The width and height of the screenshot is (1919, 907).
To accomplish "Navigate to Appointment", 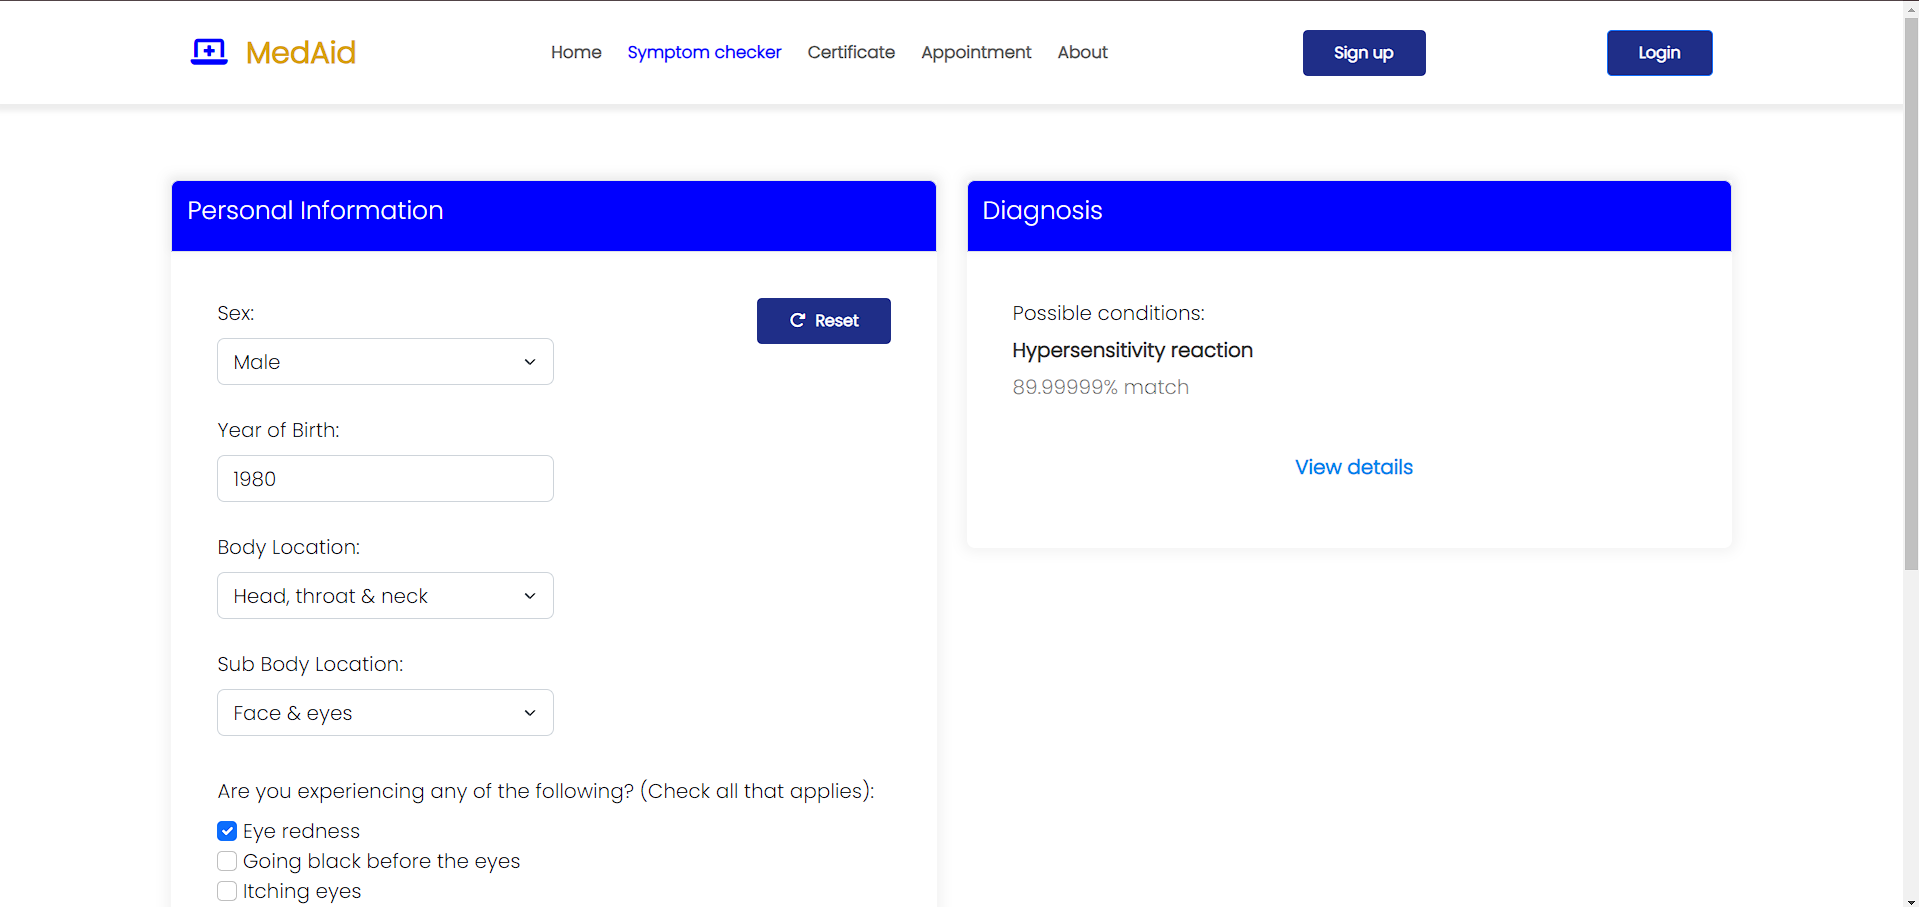I will point(976,52).
